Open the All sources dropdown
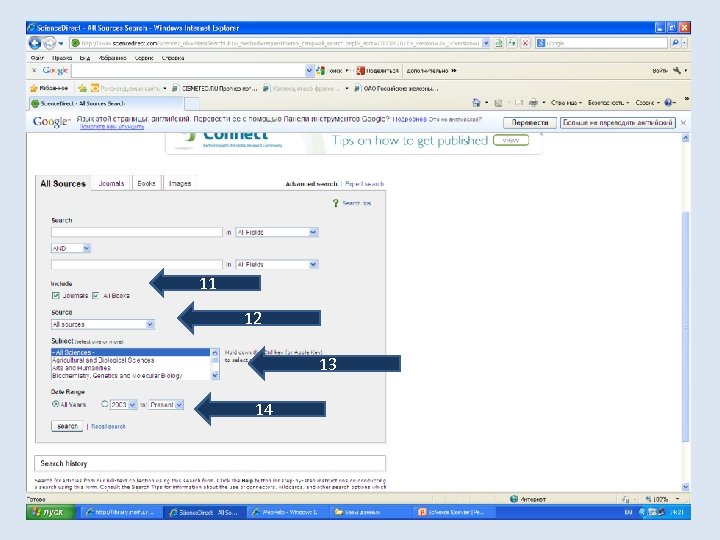720x540 pixels. (103, 324)
